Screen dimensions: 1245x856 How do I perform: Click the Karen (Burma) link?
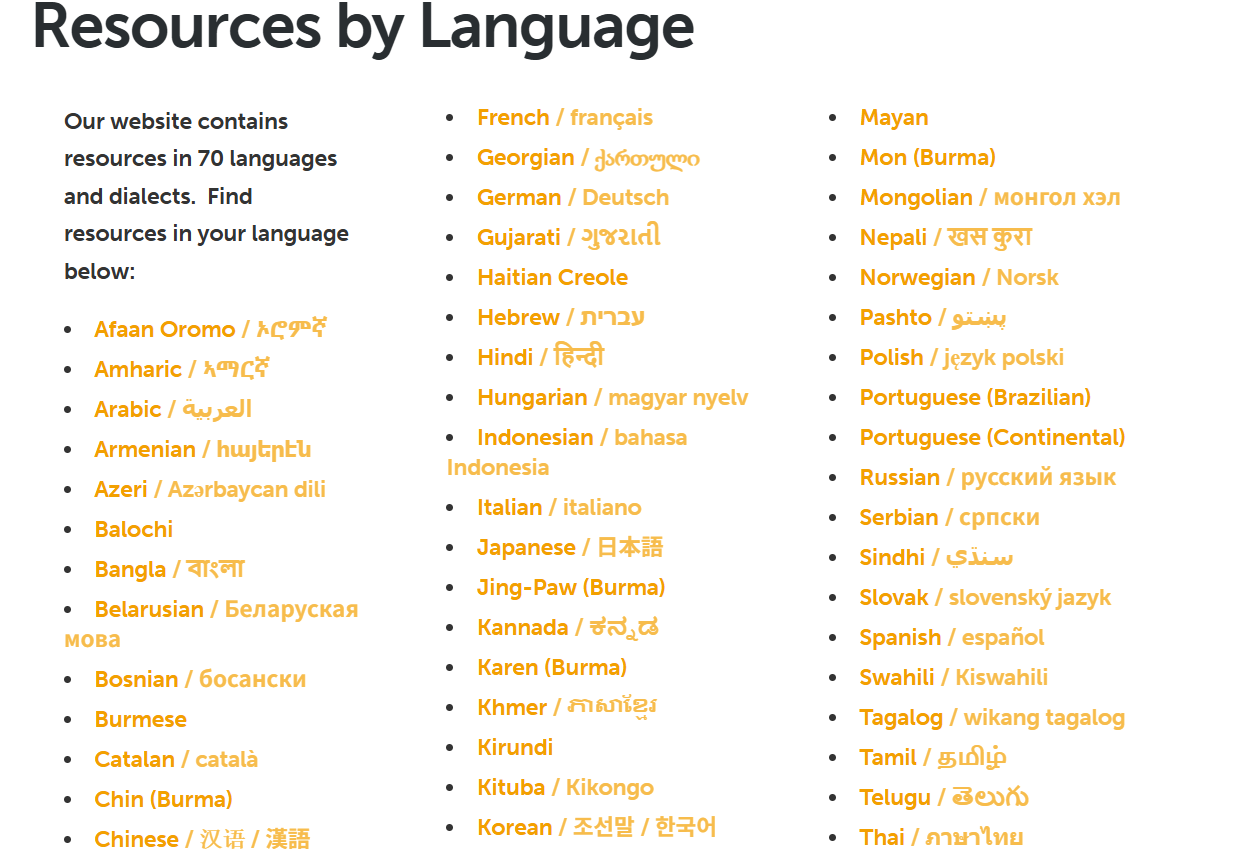(552, 667)
